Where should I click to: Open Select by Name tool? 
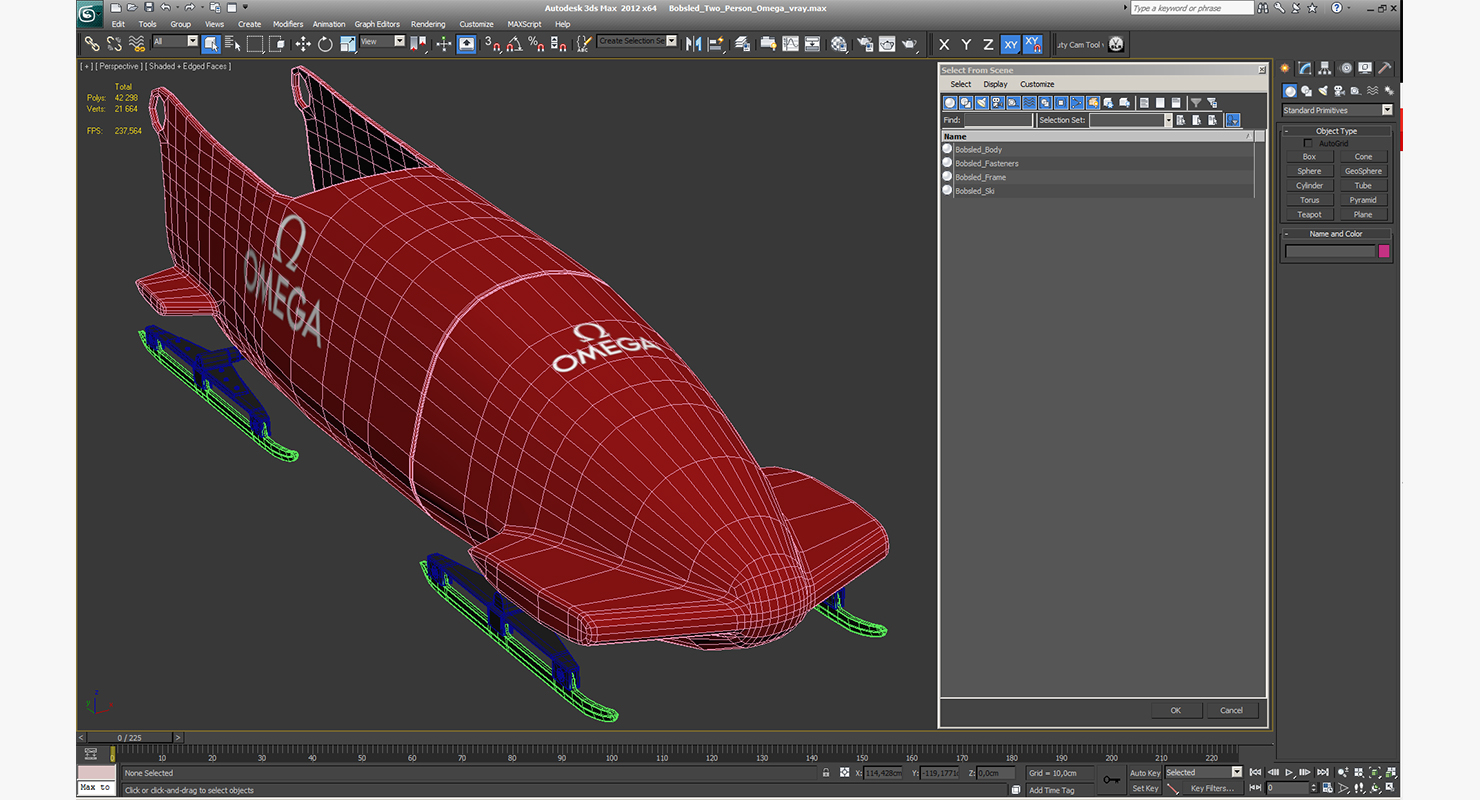(233, 44)
